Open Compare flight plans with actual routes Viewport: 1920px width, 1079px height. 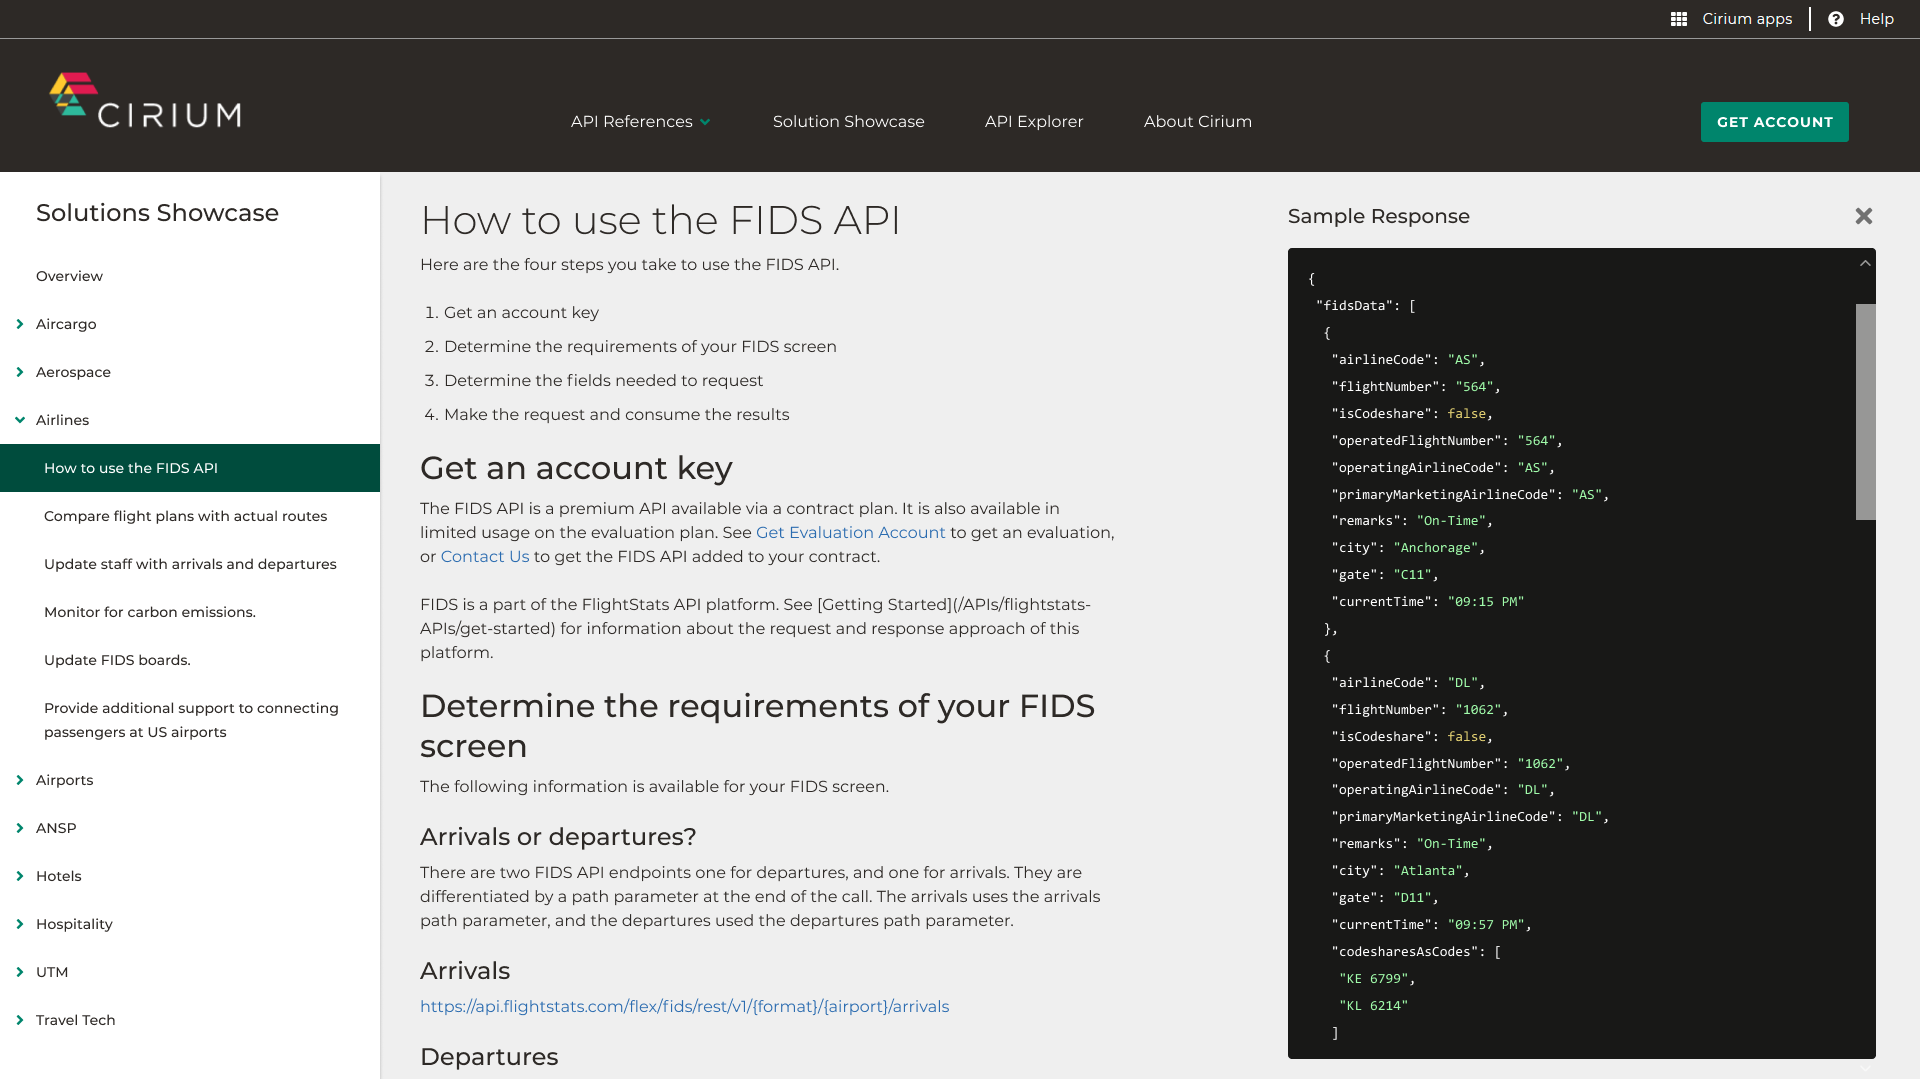coord(185,516)
